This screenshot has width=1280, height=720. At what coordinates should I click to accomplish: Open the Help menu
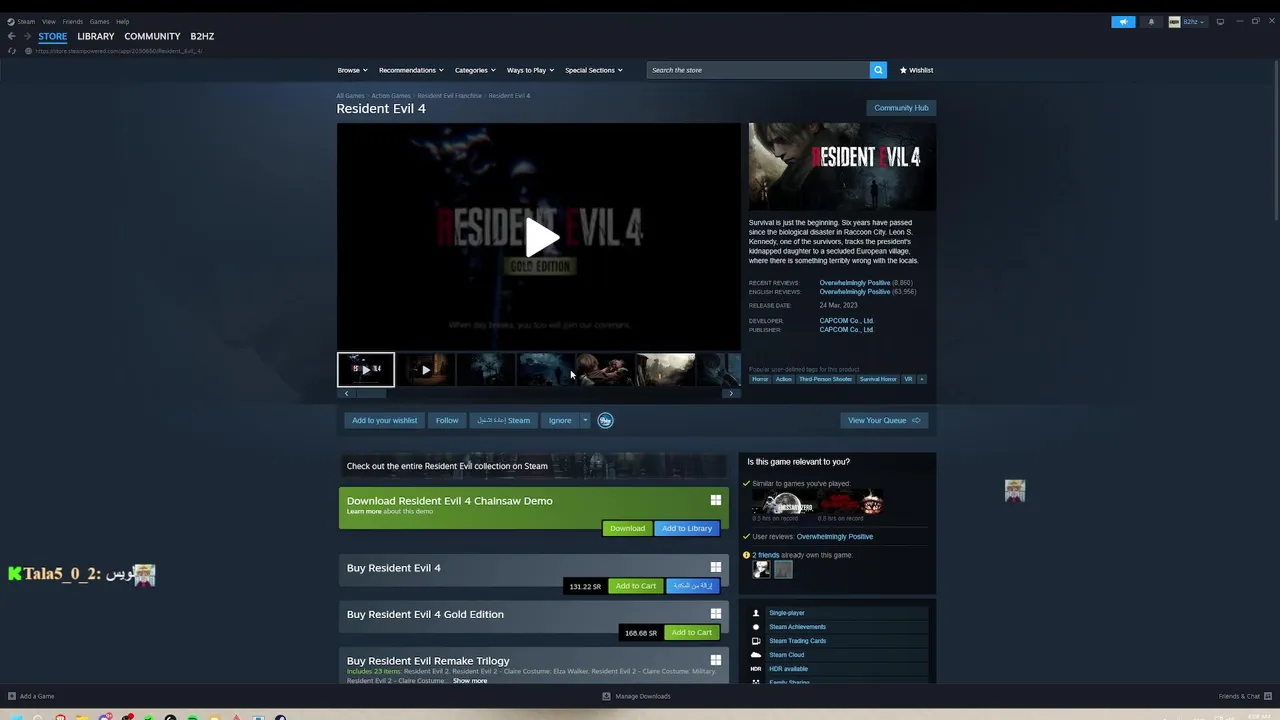point(122,21)
